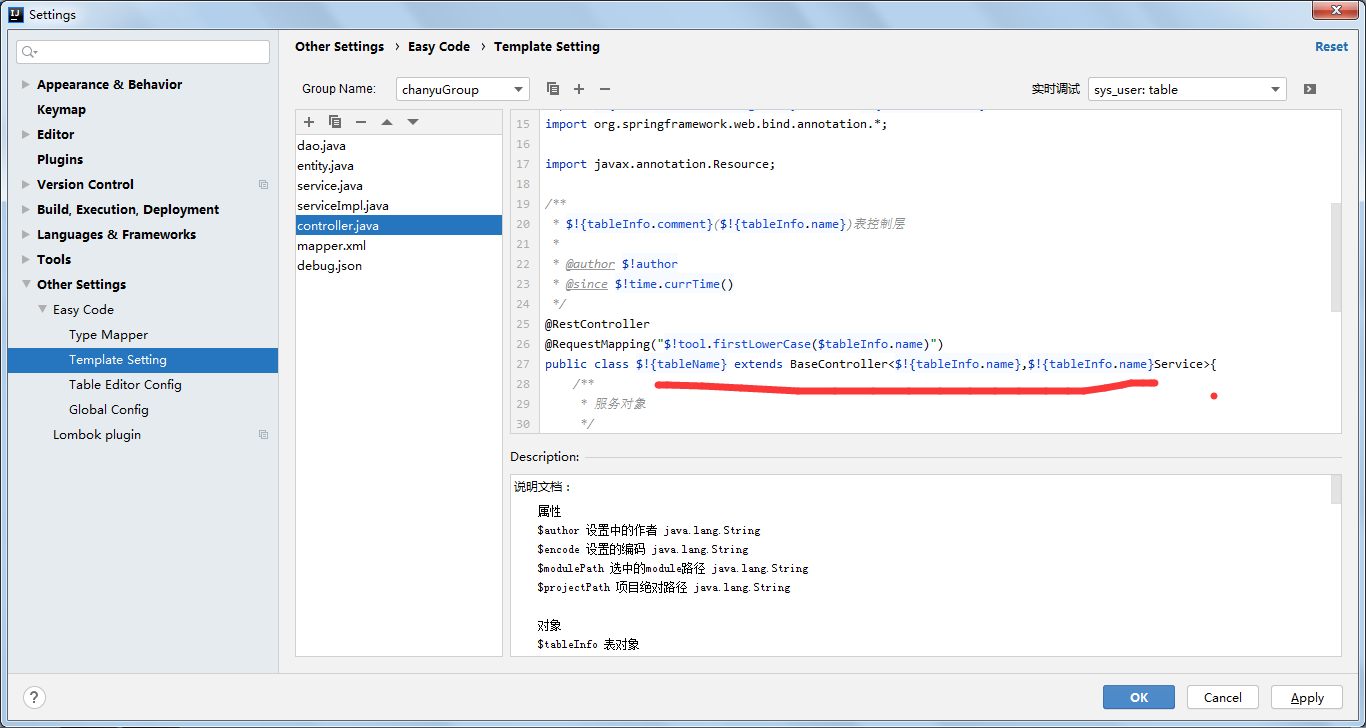Image resolution: width=1366 pixels, height=728 pixels.
Task: Select service.java template
Action: click(398, 185)
